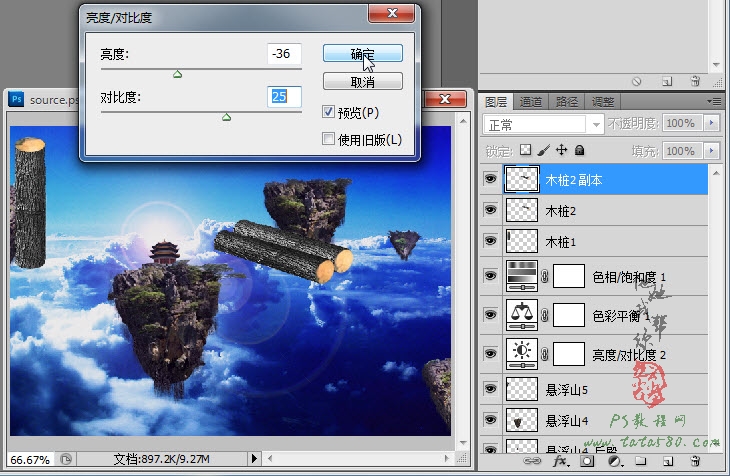Lock transparent pixels icon
The width and height of the screenshot is (730, 476).
525,150
